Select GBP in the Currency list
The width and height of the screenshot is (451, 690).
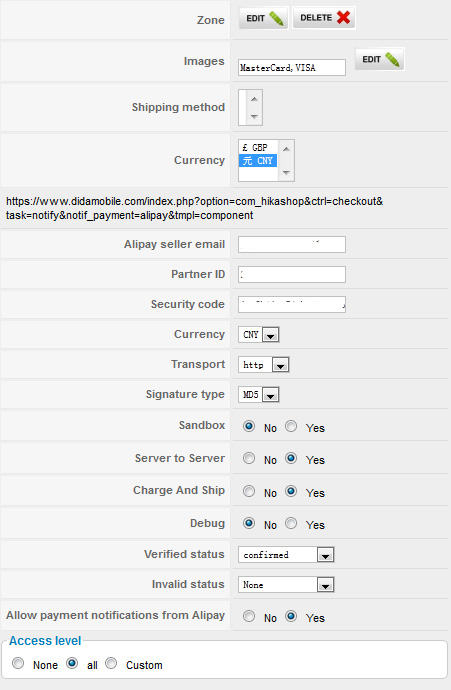pos(258,147)
